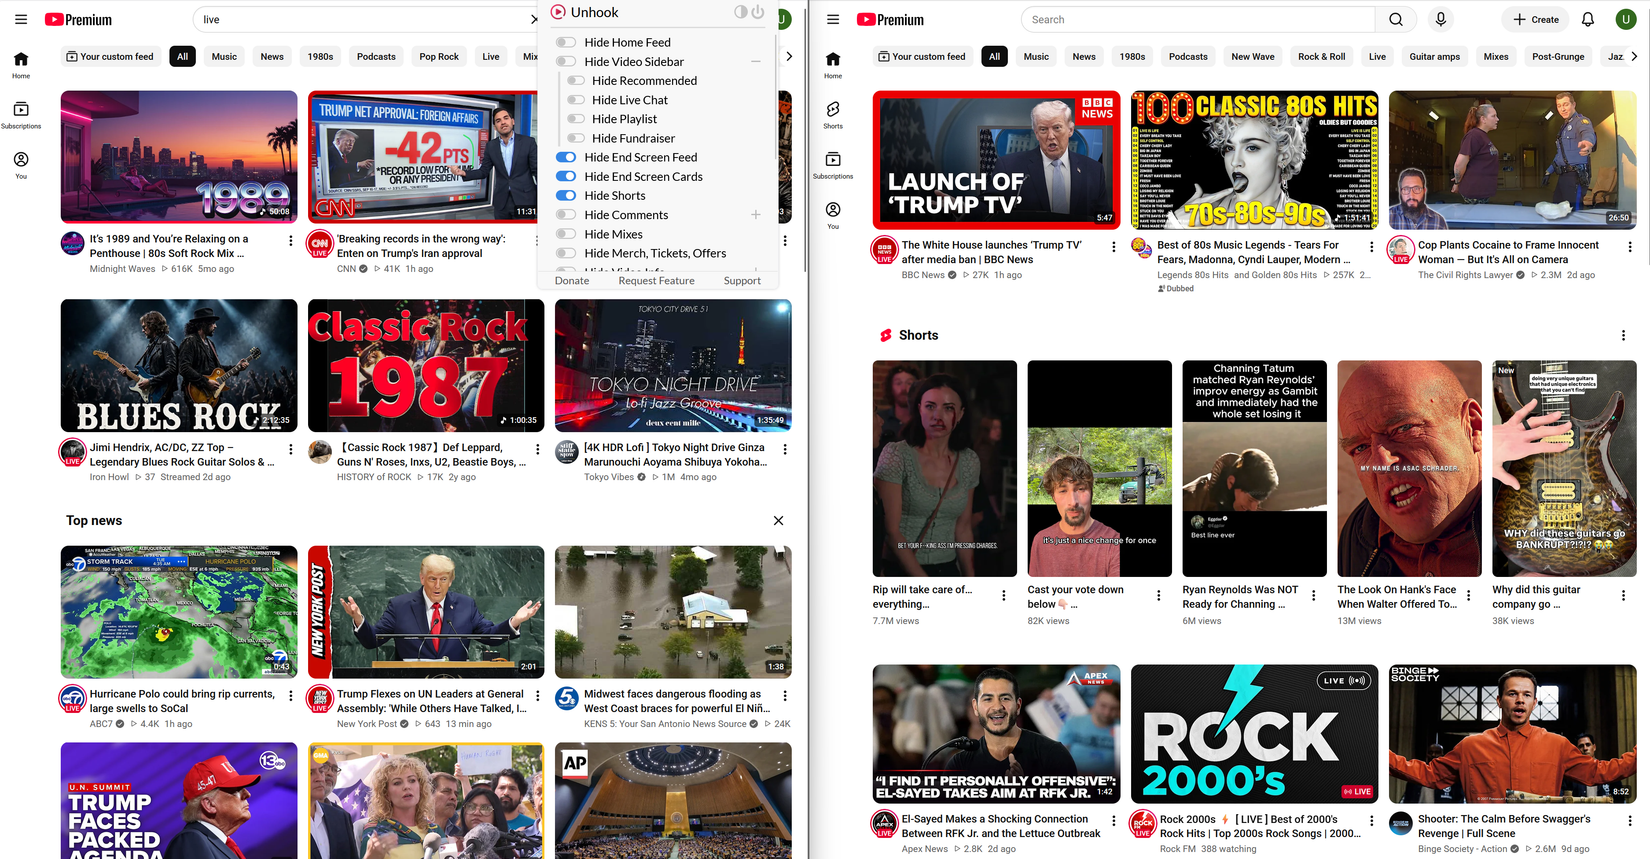
Task: Open options for 1989 soft rock mix
Action: point(291,240)
